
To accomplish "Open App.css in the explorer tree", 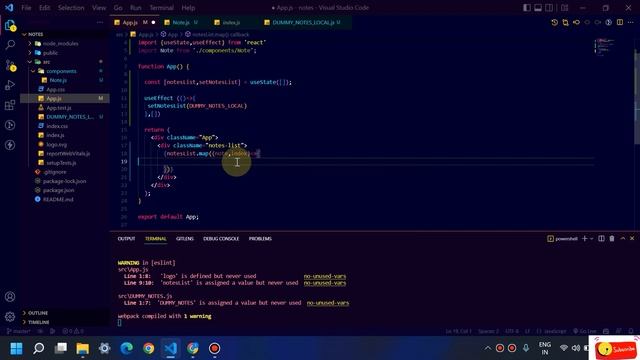I will (x=65, y=89).
